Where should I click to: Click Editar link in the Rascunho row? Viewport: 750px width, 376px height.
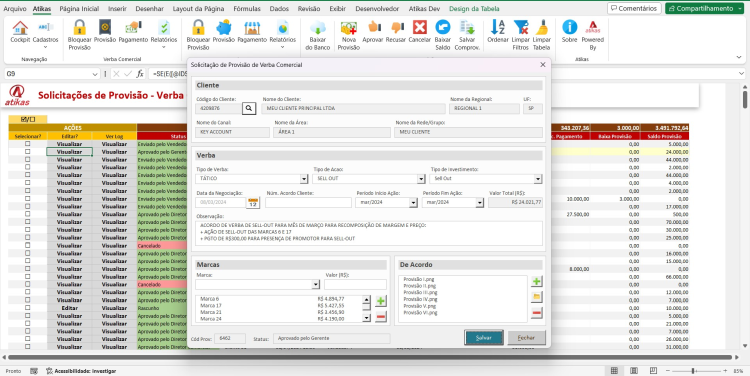[x=70, y=308]
